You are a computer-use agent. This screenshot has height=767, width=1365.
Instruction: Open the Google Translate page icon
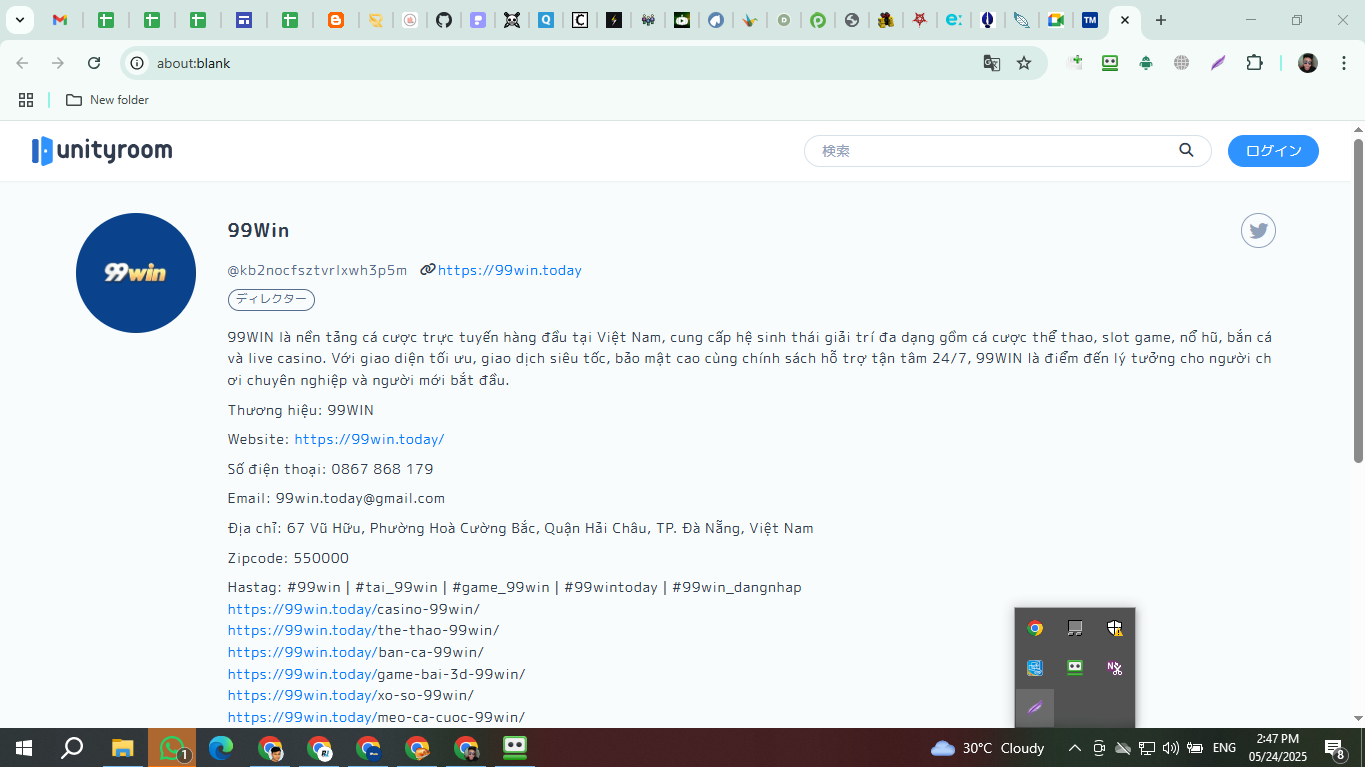(991, 63)
